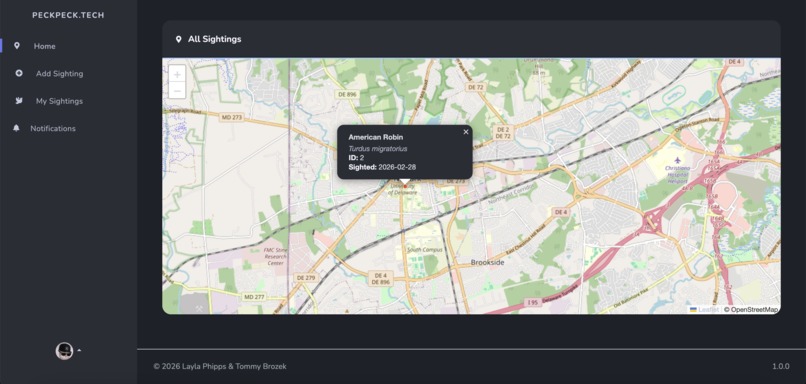Click the MD 273 road shield
Viewport: 806px width, 384px height.
click(x=232, y=118)
